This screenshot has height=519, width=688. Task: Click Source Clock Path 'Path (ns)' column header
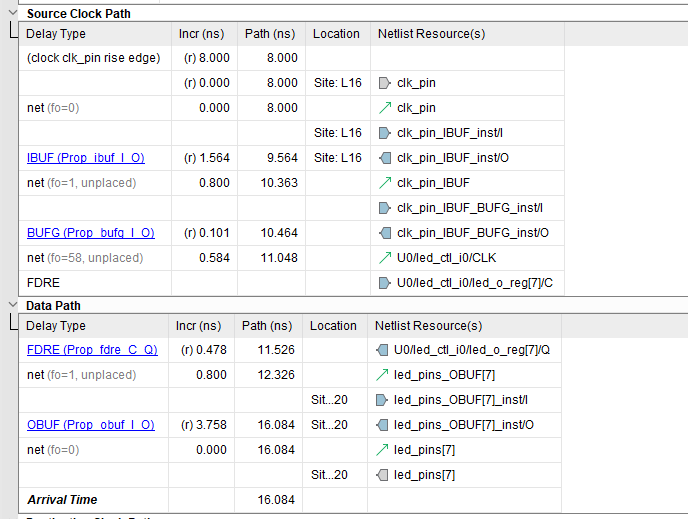272,34
